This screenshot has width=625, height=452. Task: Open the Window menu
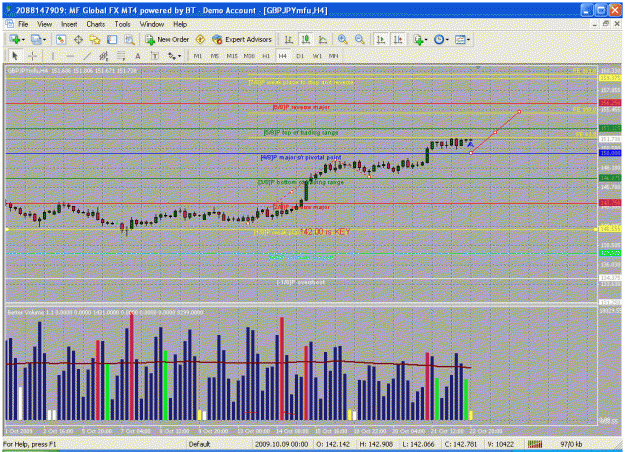tap(151, 24)
